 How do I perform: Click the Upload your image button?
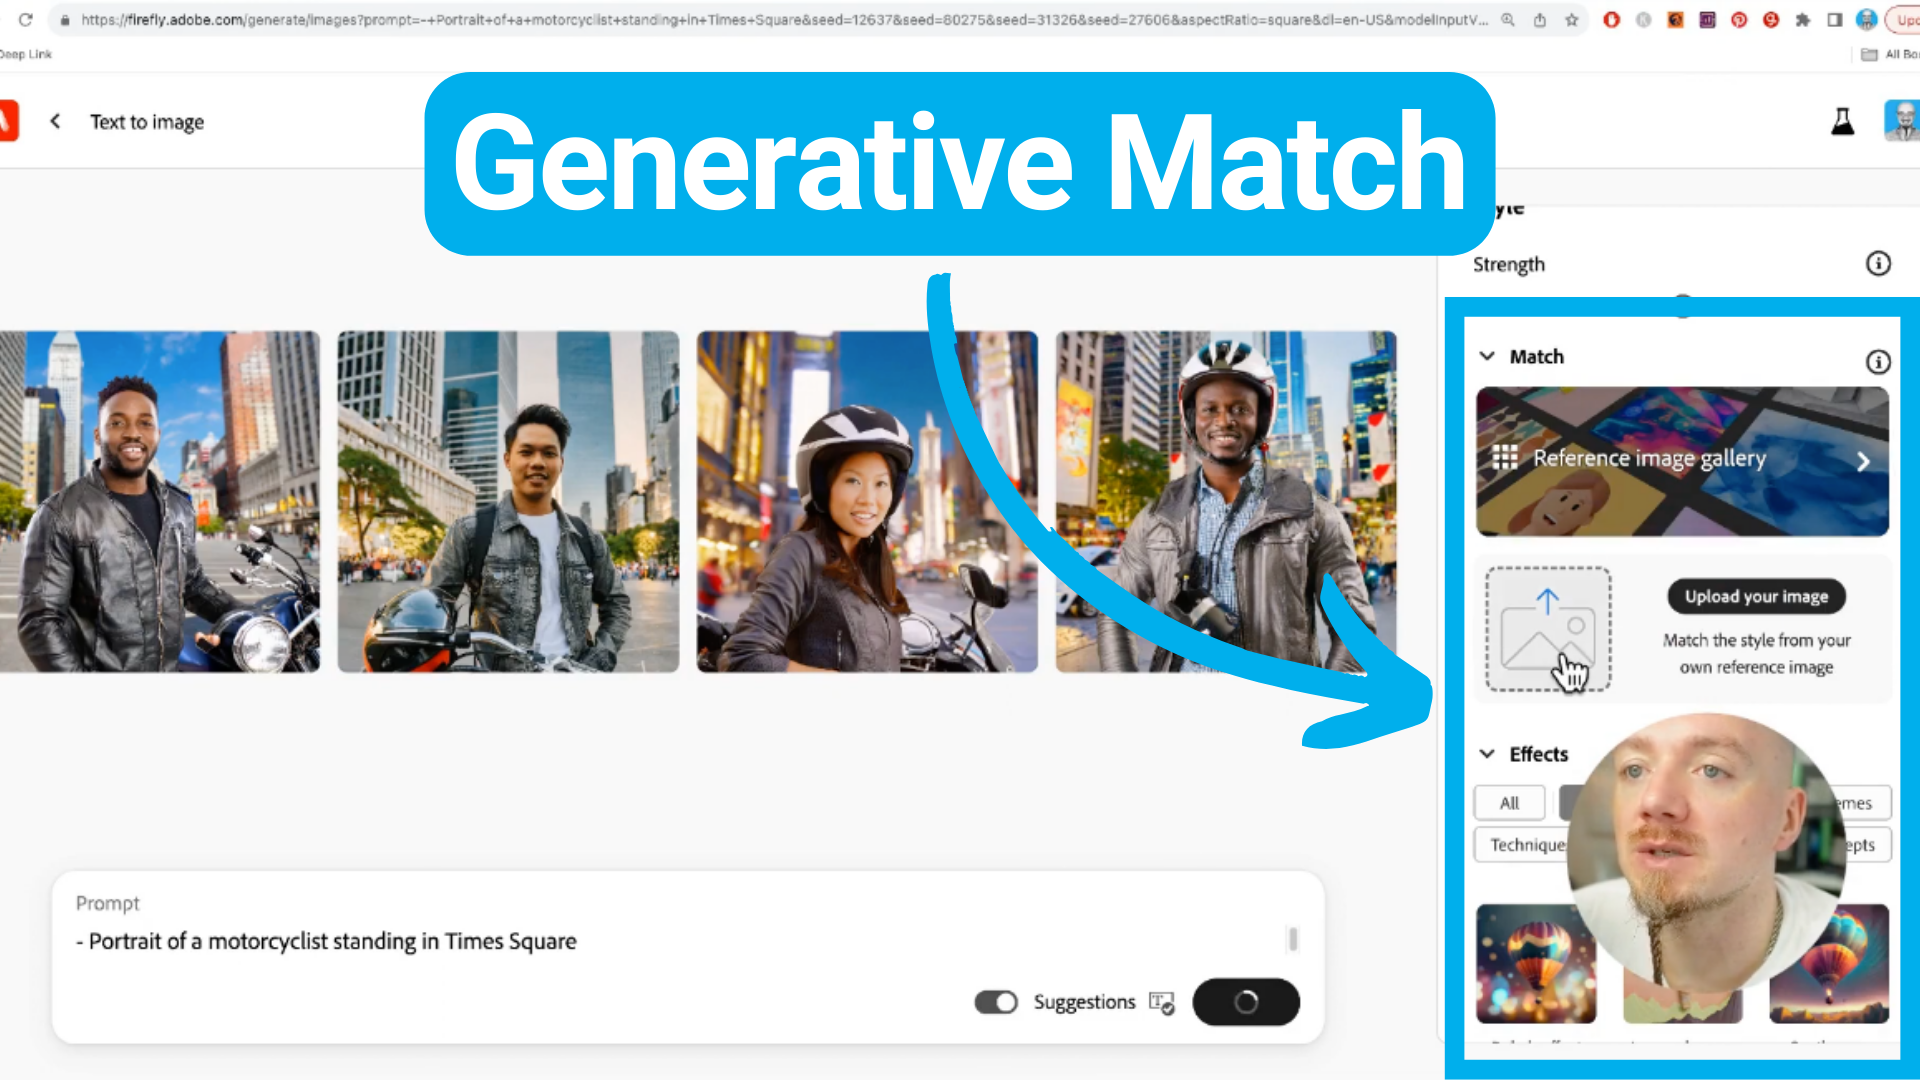tap(1756, 596)
